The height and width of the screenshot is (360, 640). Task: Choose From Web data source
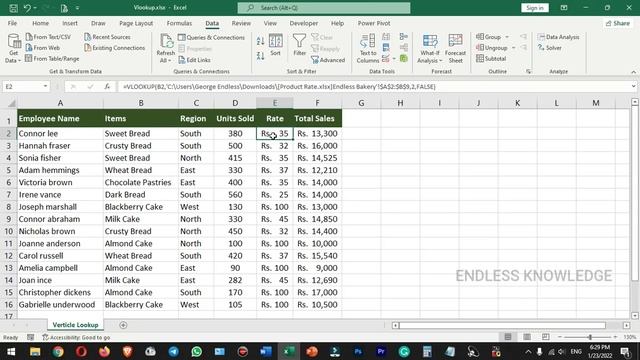43,48
